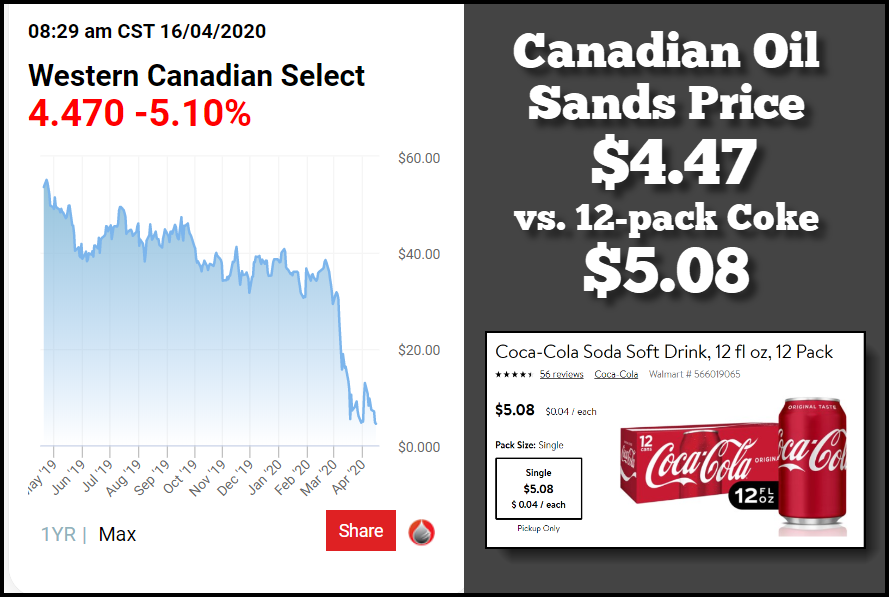
Task: Click the 08:29 am CST timestamp
Action: 147,31
